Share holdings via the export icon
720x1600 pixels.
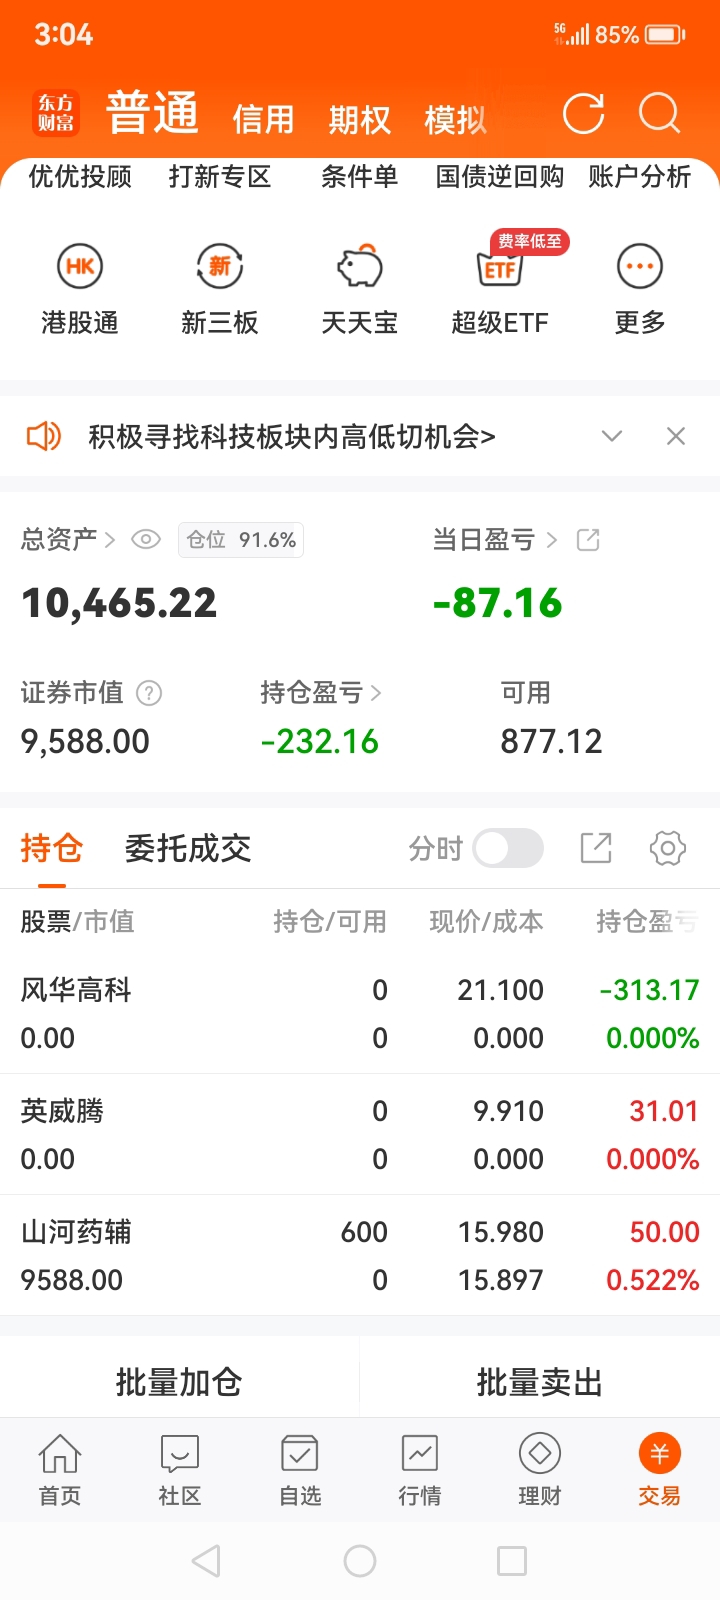coord(596,848)
